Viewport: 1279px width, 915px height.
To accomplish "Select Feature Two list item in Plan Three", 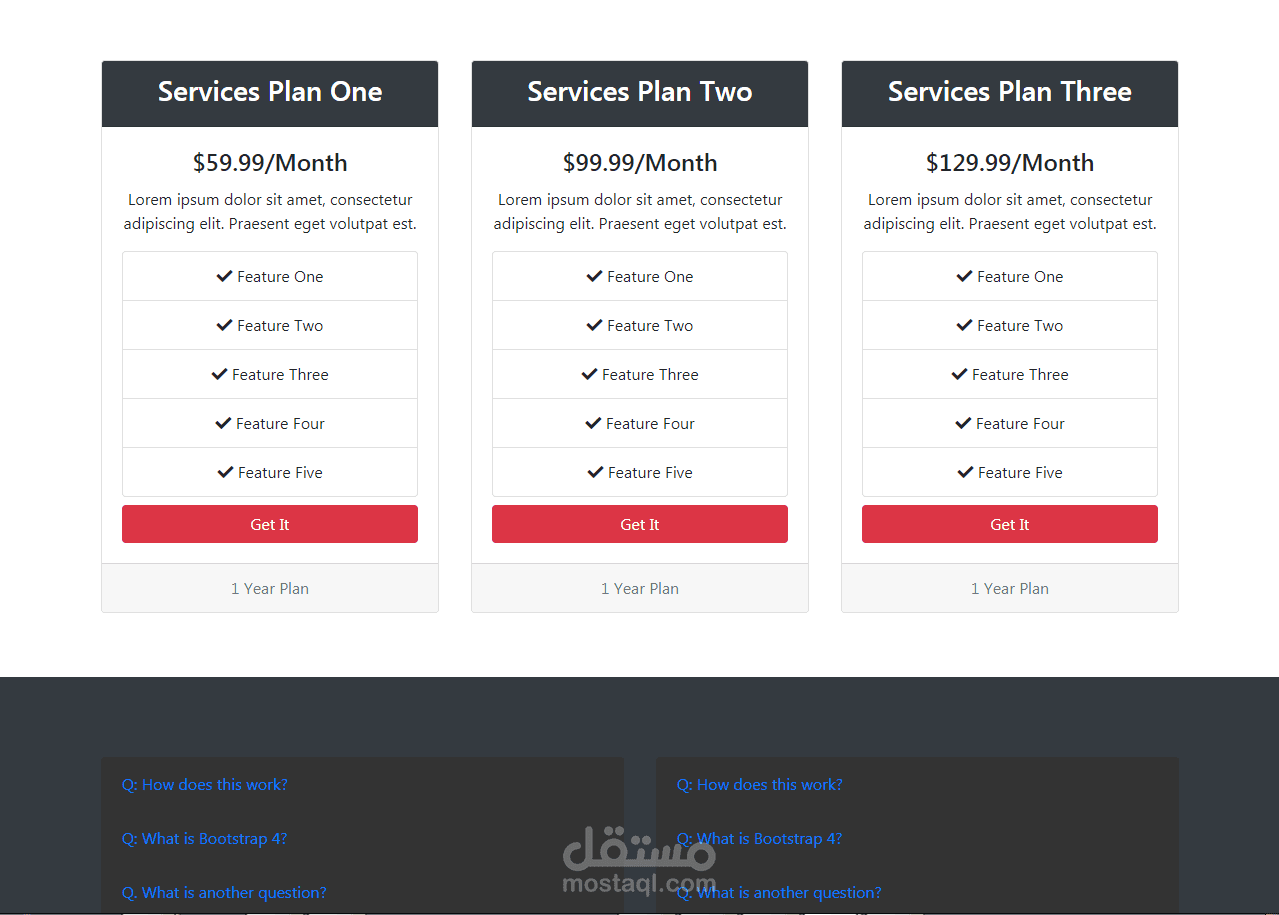I will pos(1010,326).
